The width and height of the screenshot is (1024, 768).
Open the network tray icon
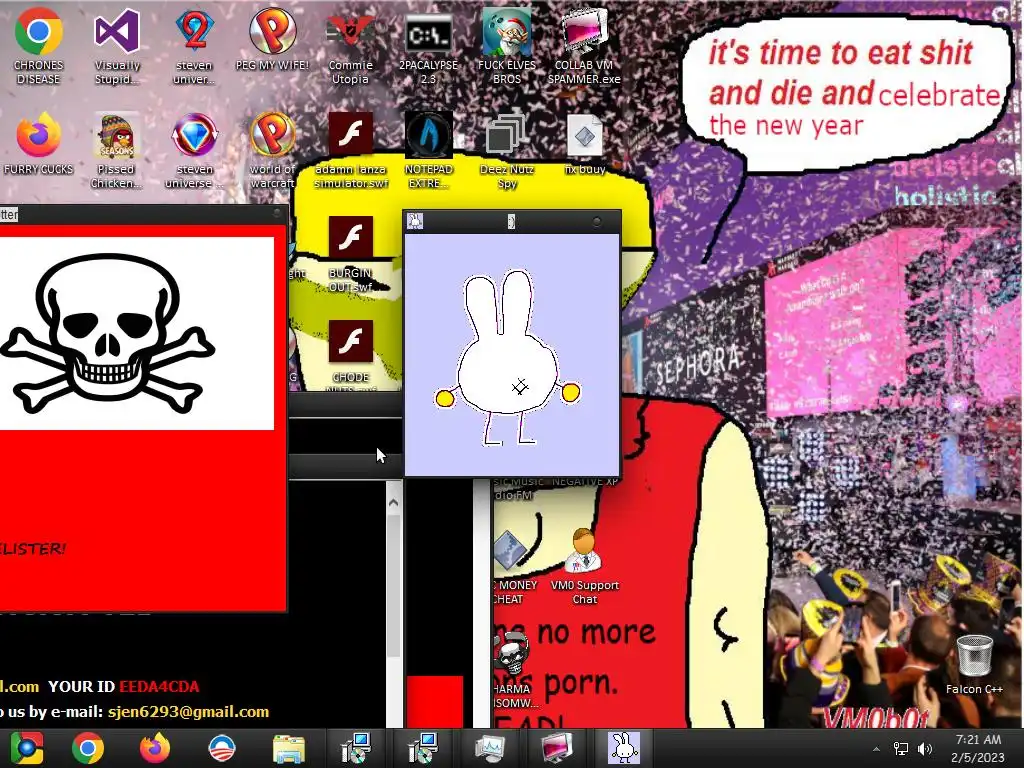[x=901, y=749]
